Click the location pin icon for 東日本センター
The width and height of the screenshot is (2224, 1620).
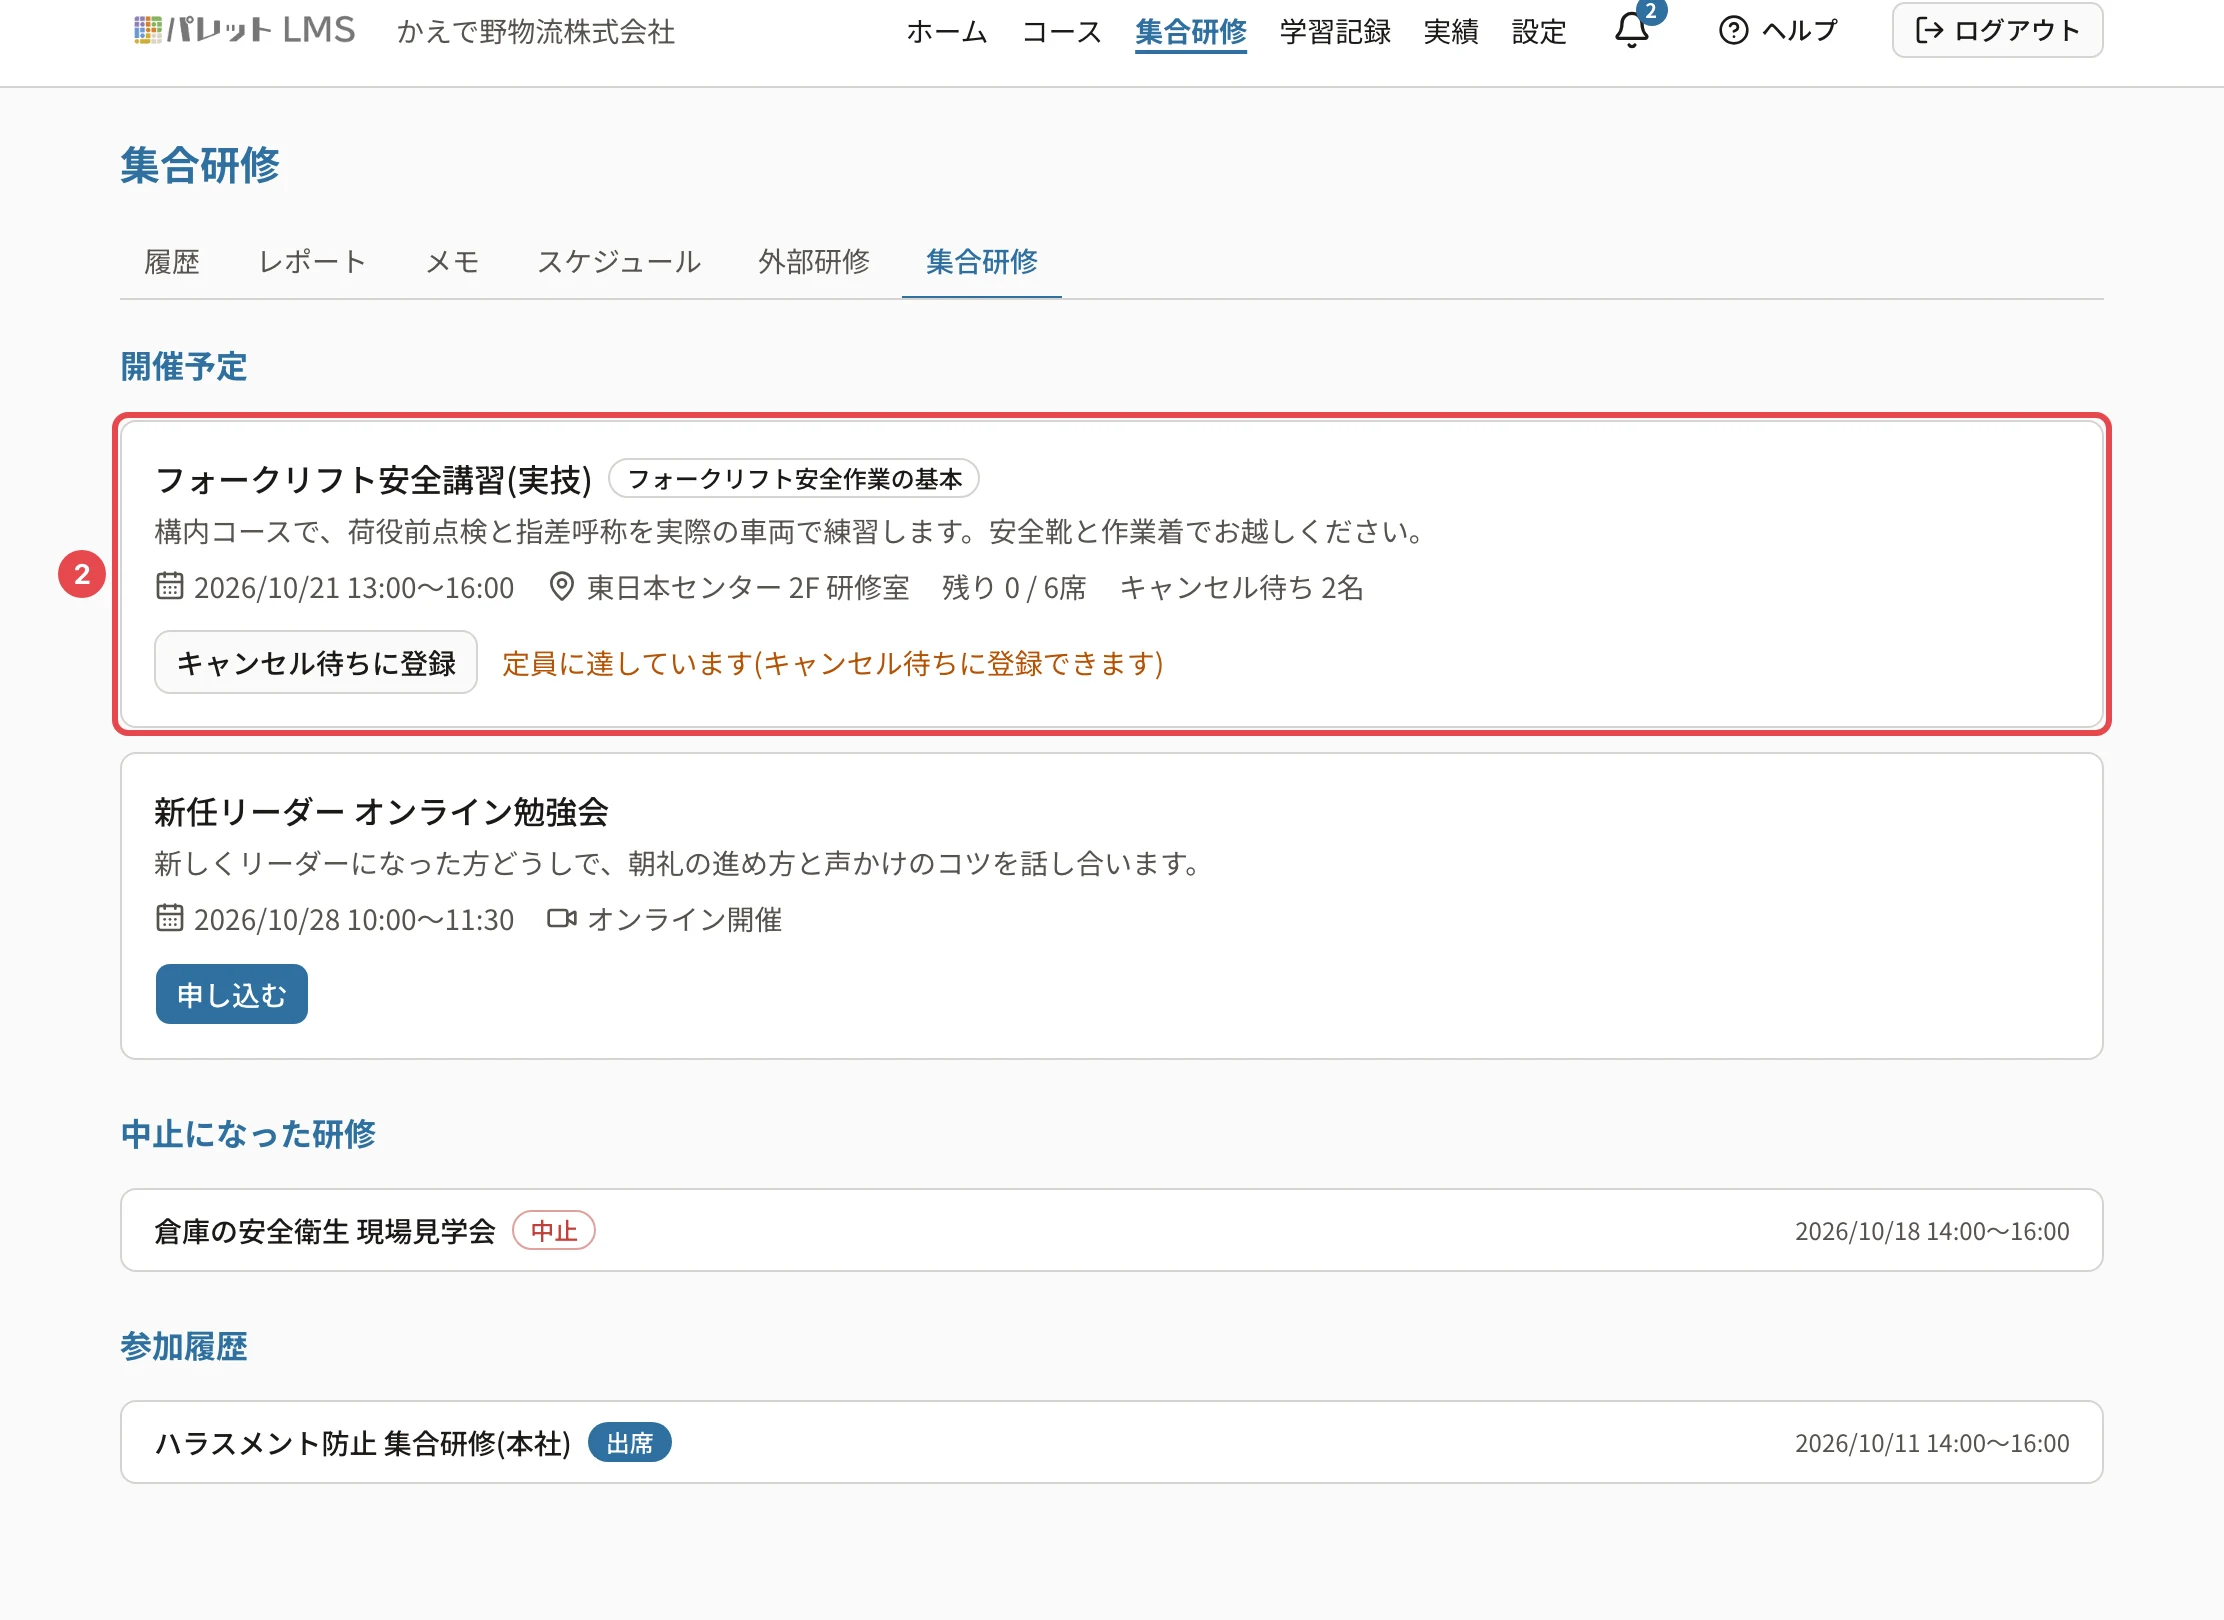click(562, 586)
